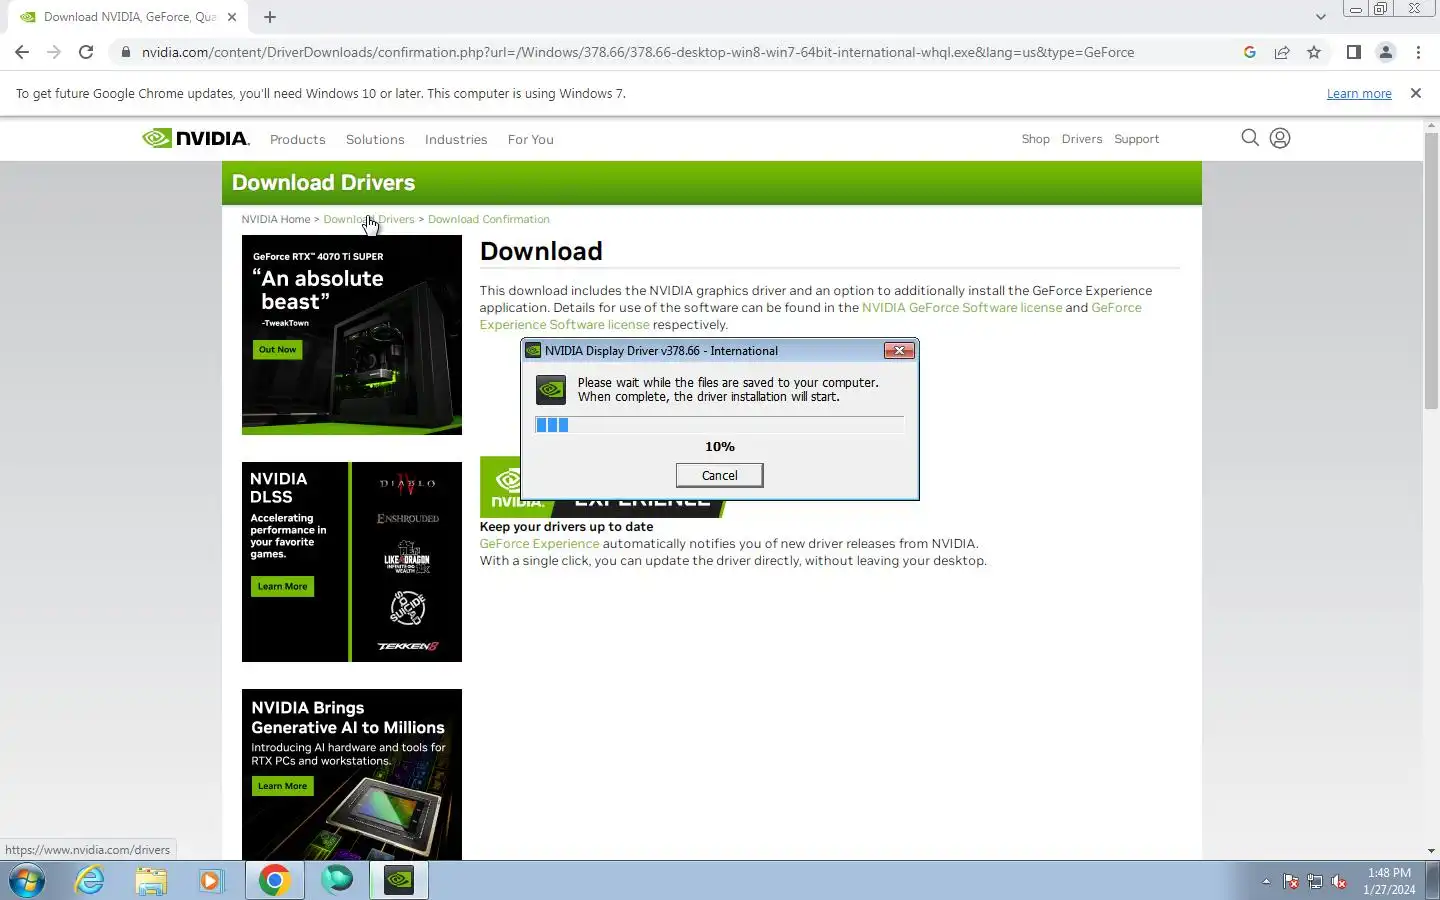Click the Download Confirmation breadcrumb
This screenshot has width=1440, height=900.
pyautogui.click(x=489, y=219)
